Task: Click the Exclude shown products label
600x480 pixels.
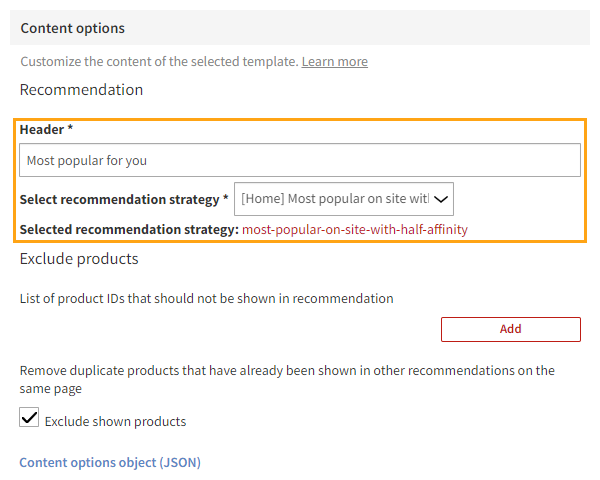Action: click(115, 421)
